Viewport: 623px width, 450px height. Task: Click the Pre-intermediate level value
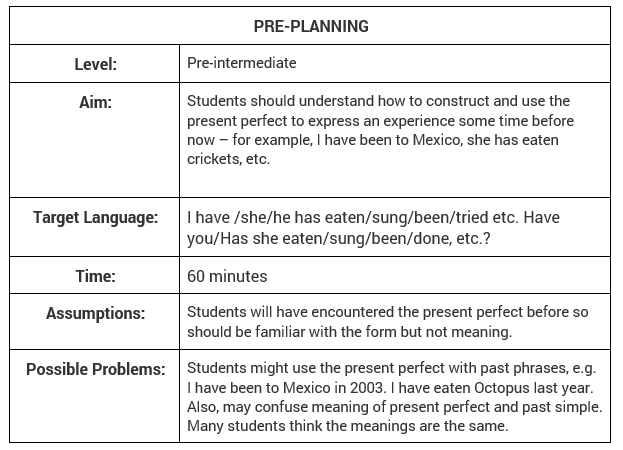tap(242, 63)
